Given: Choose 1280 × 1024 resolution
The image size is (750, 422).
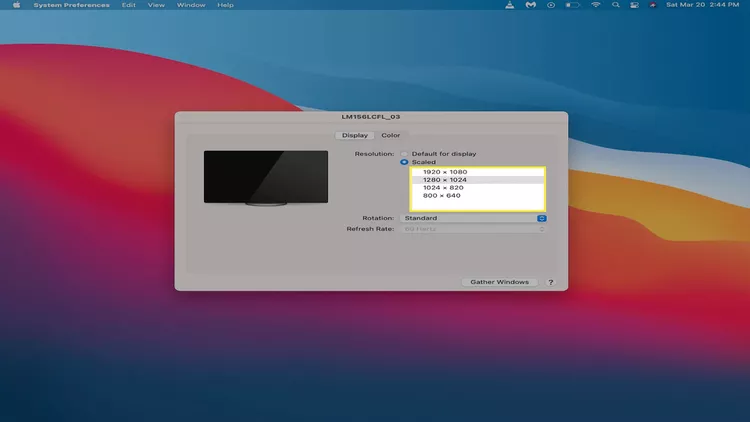Looking at the screenshot, I should tap(477, 180).
